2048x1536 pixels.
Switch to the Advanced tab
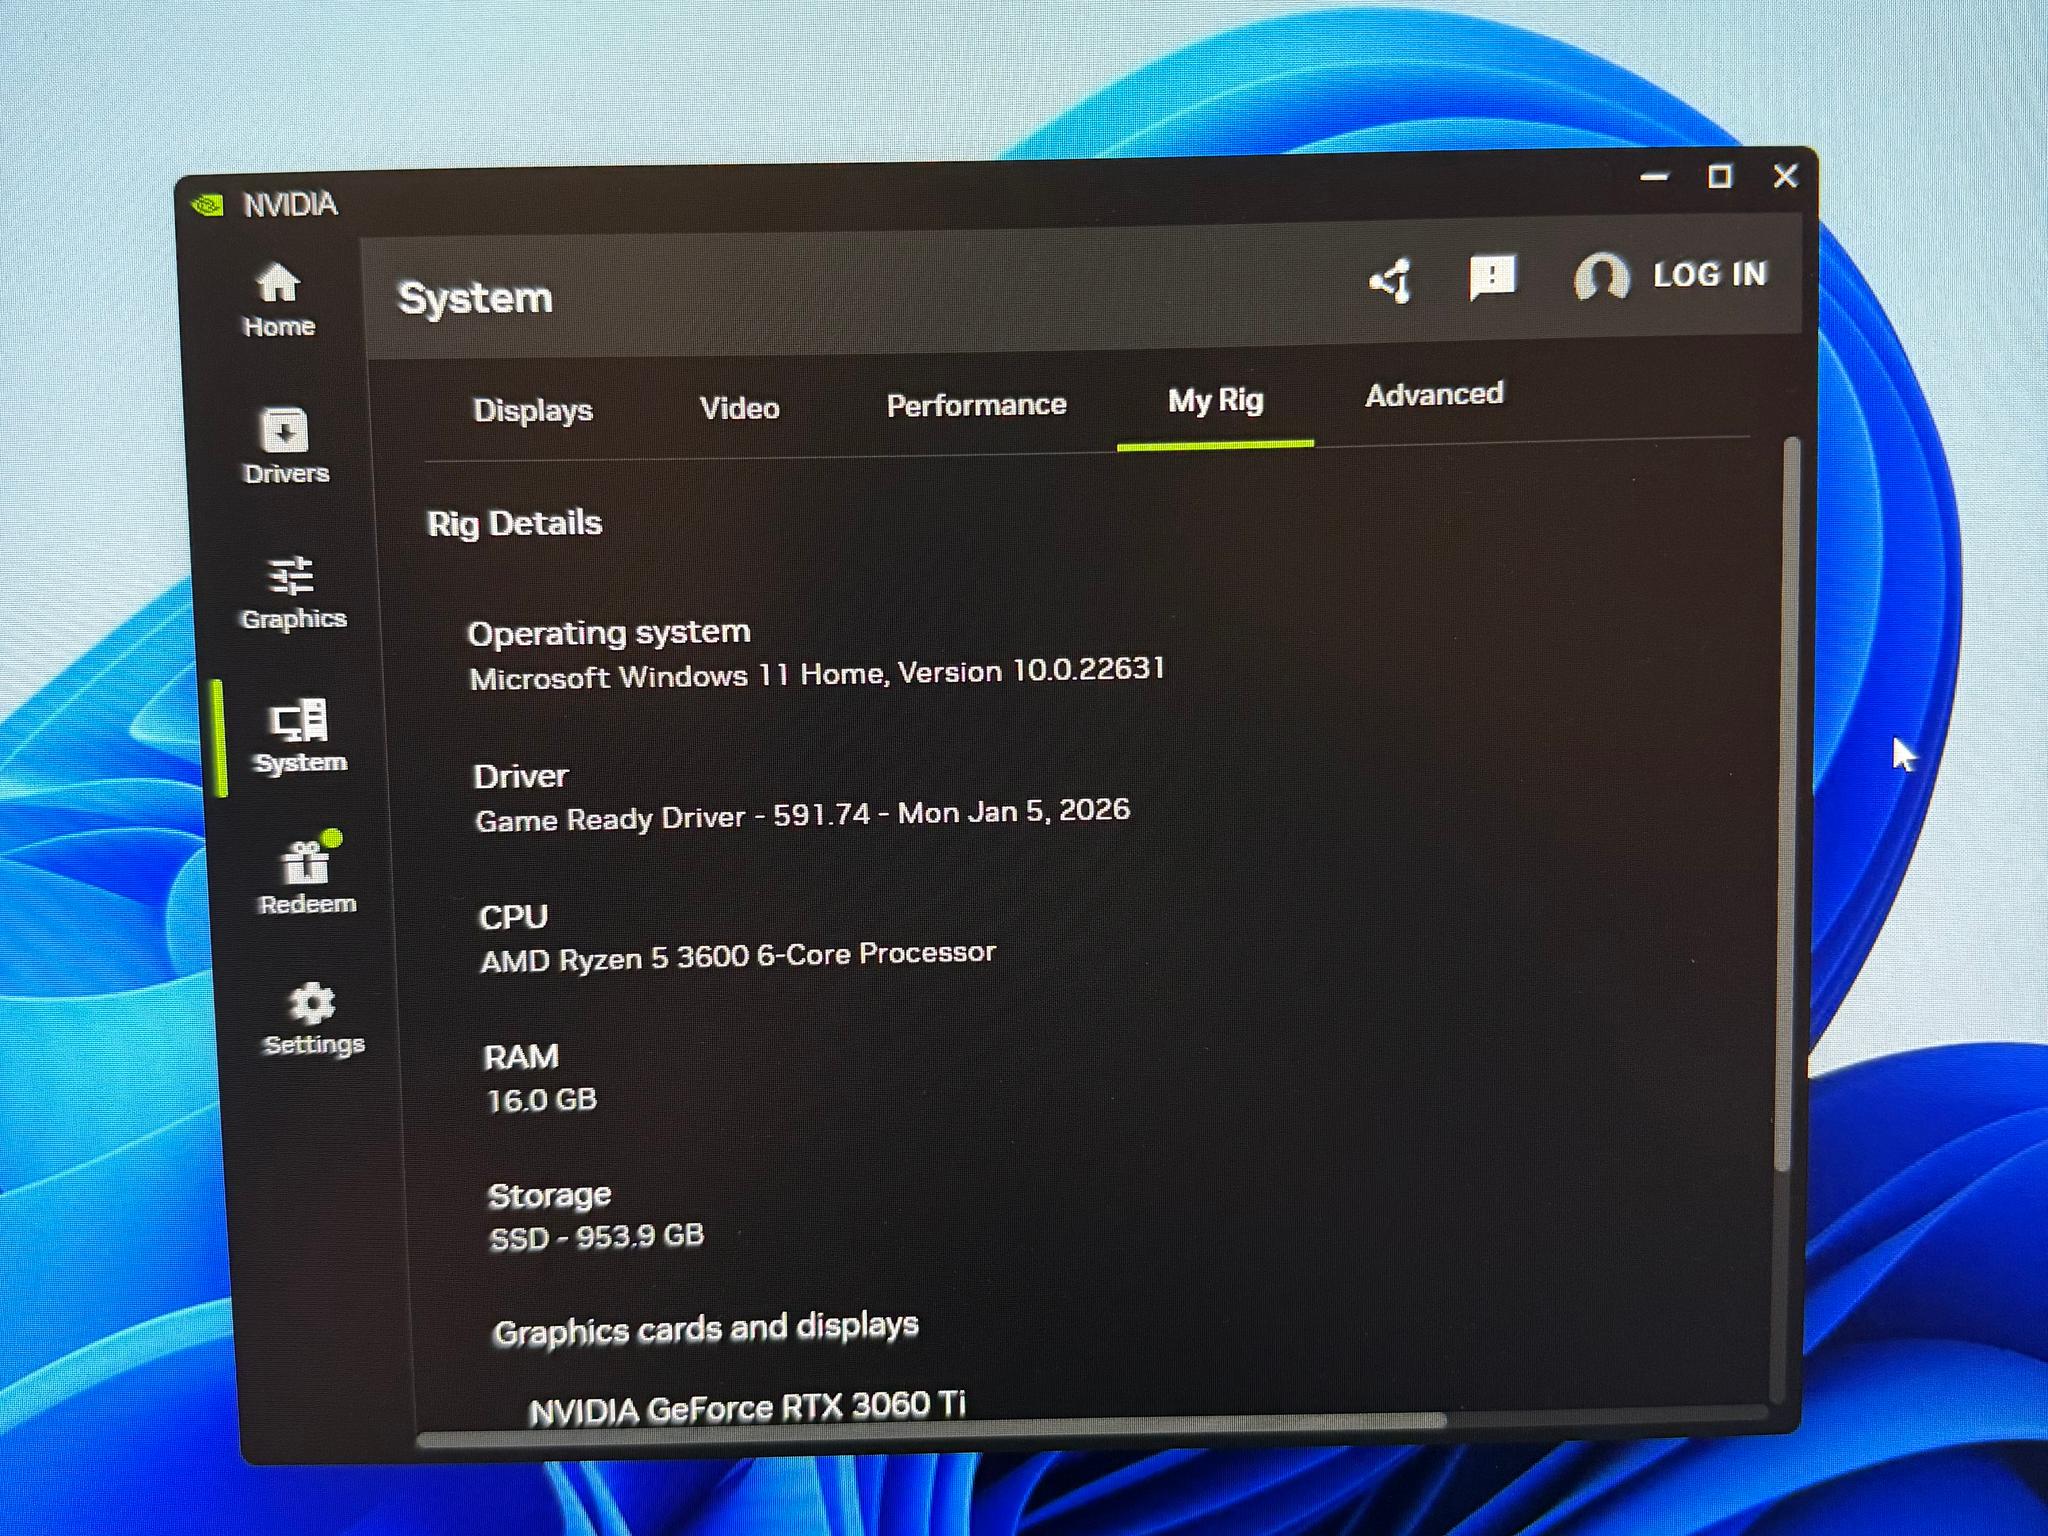click(1434, 395)
